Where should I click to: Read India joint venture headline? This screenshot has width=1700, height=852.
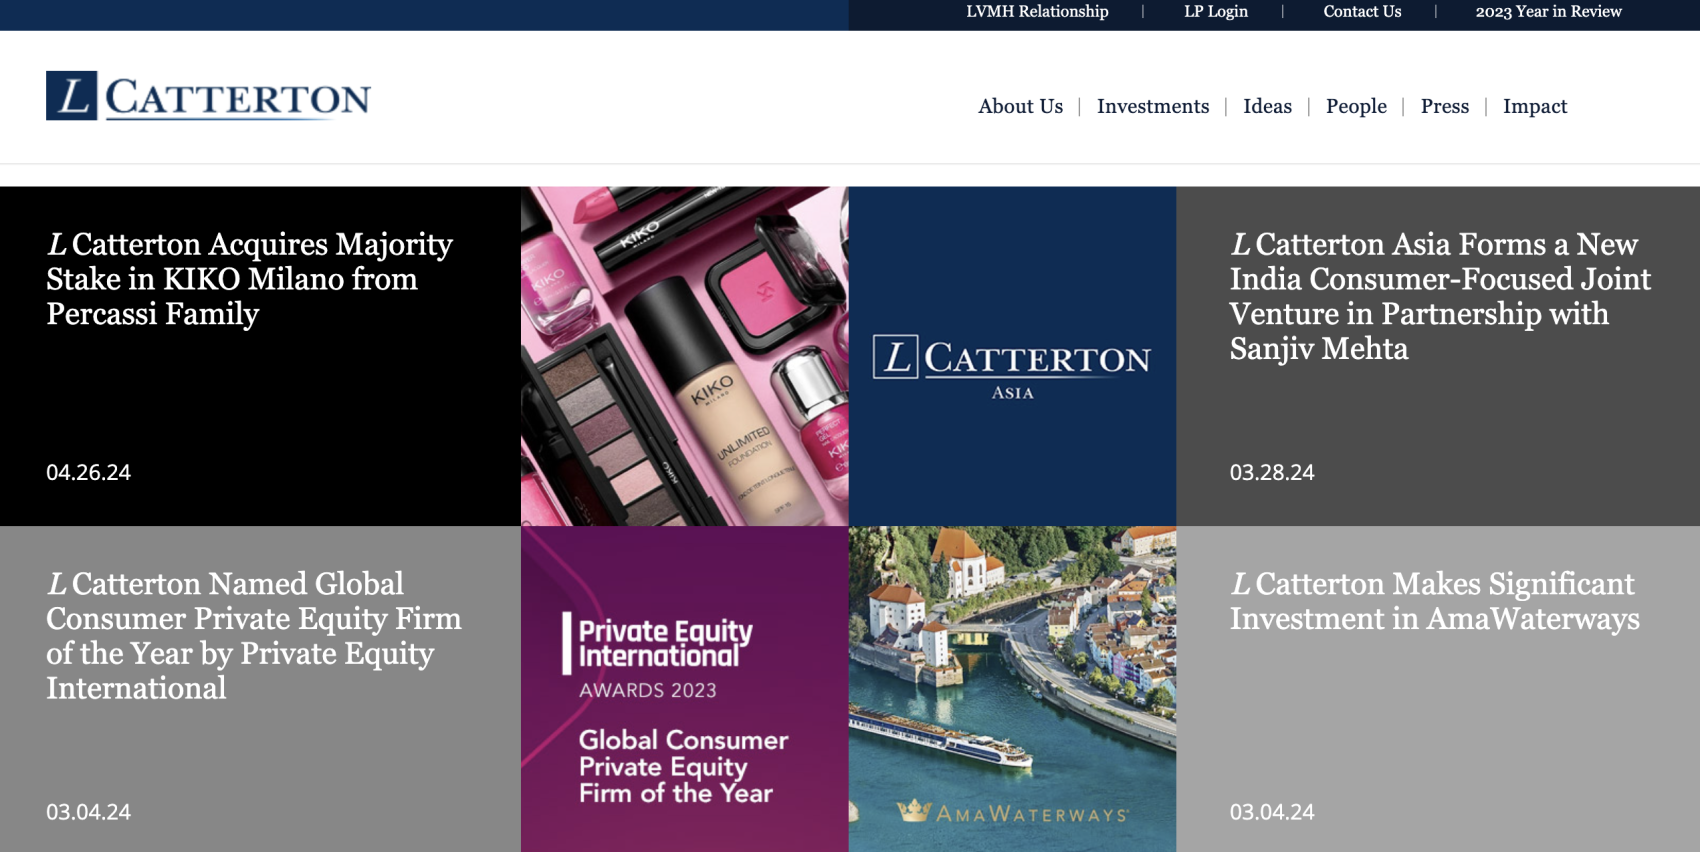[x=1440, y=296]
